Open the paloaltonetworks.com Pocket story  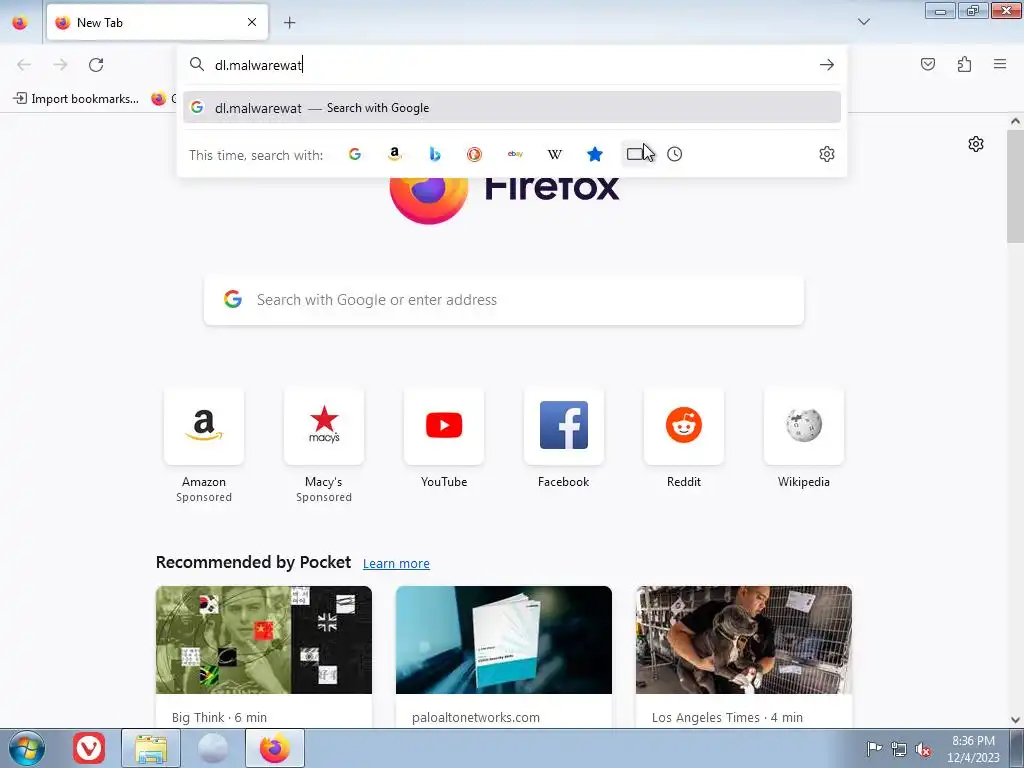[504, 656]
